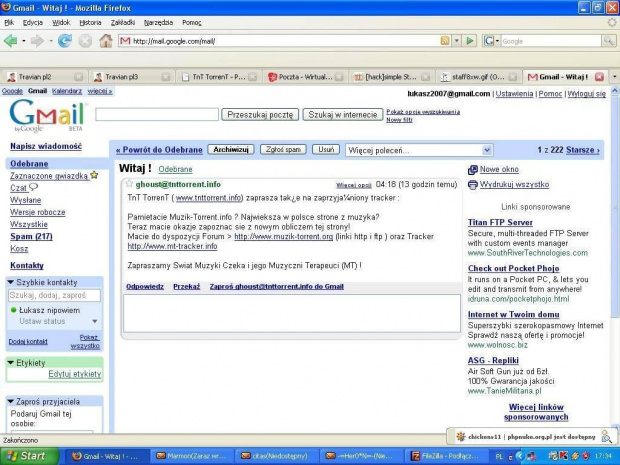Open the Plik menu
The width and height of the screenshot is (620, 465).
click(x=9, y=23)
